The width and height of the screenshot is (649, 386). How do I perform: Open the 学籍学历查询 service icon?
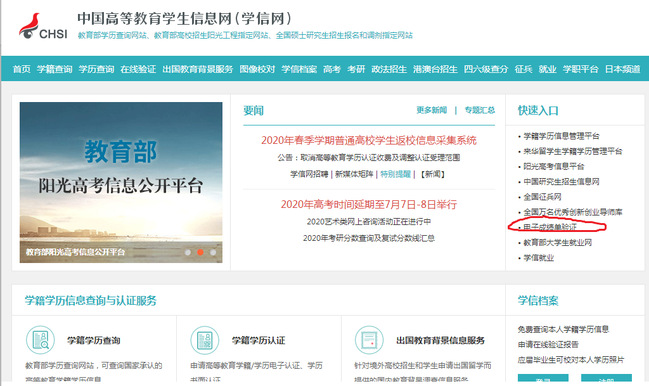[x=40, y=340]
